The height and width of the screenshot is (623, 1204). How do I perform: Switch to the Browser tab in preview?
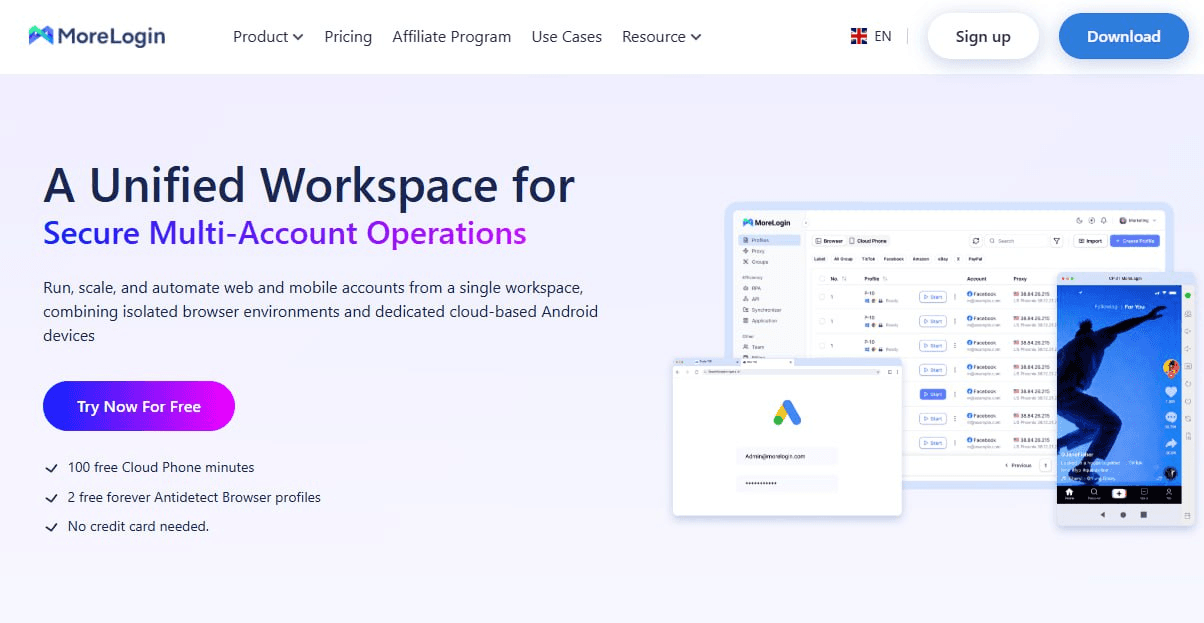pyautogui.click(x=829, y=241)
